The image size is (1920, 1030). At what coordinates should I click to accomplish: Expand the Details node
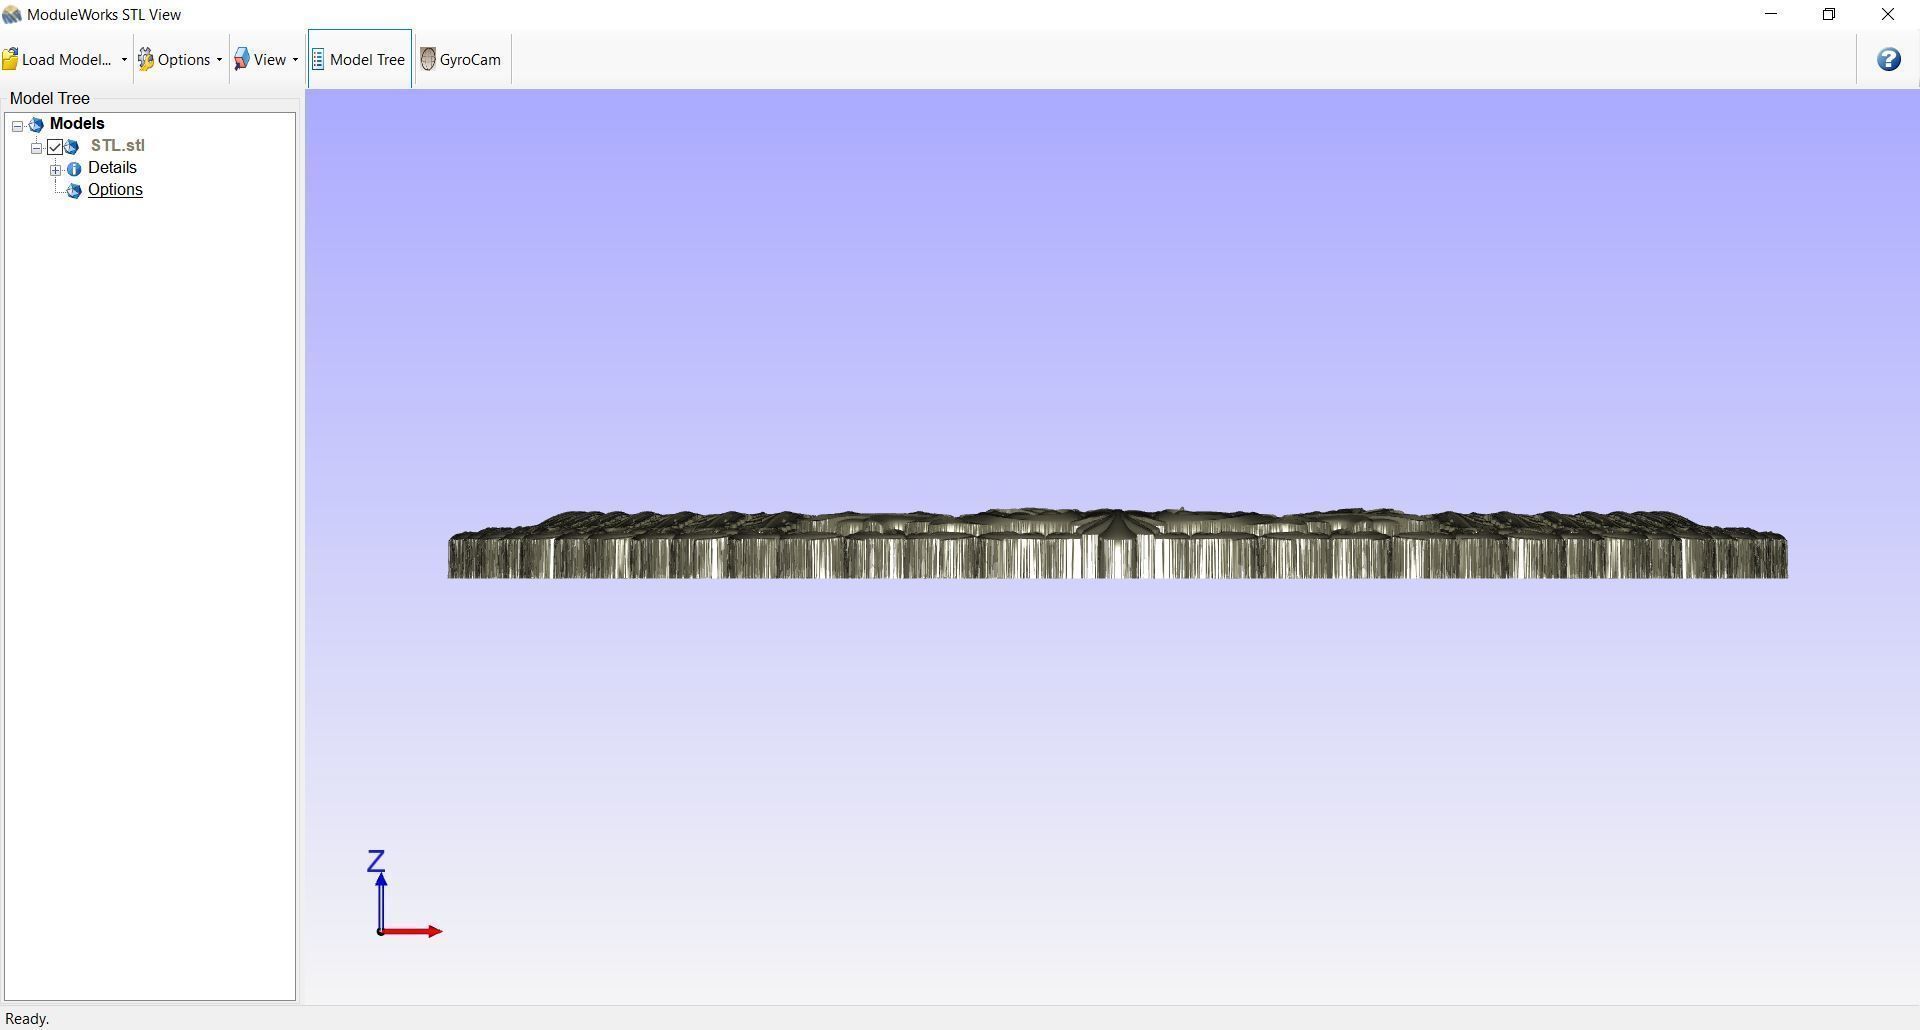tap(56, 170)
